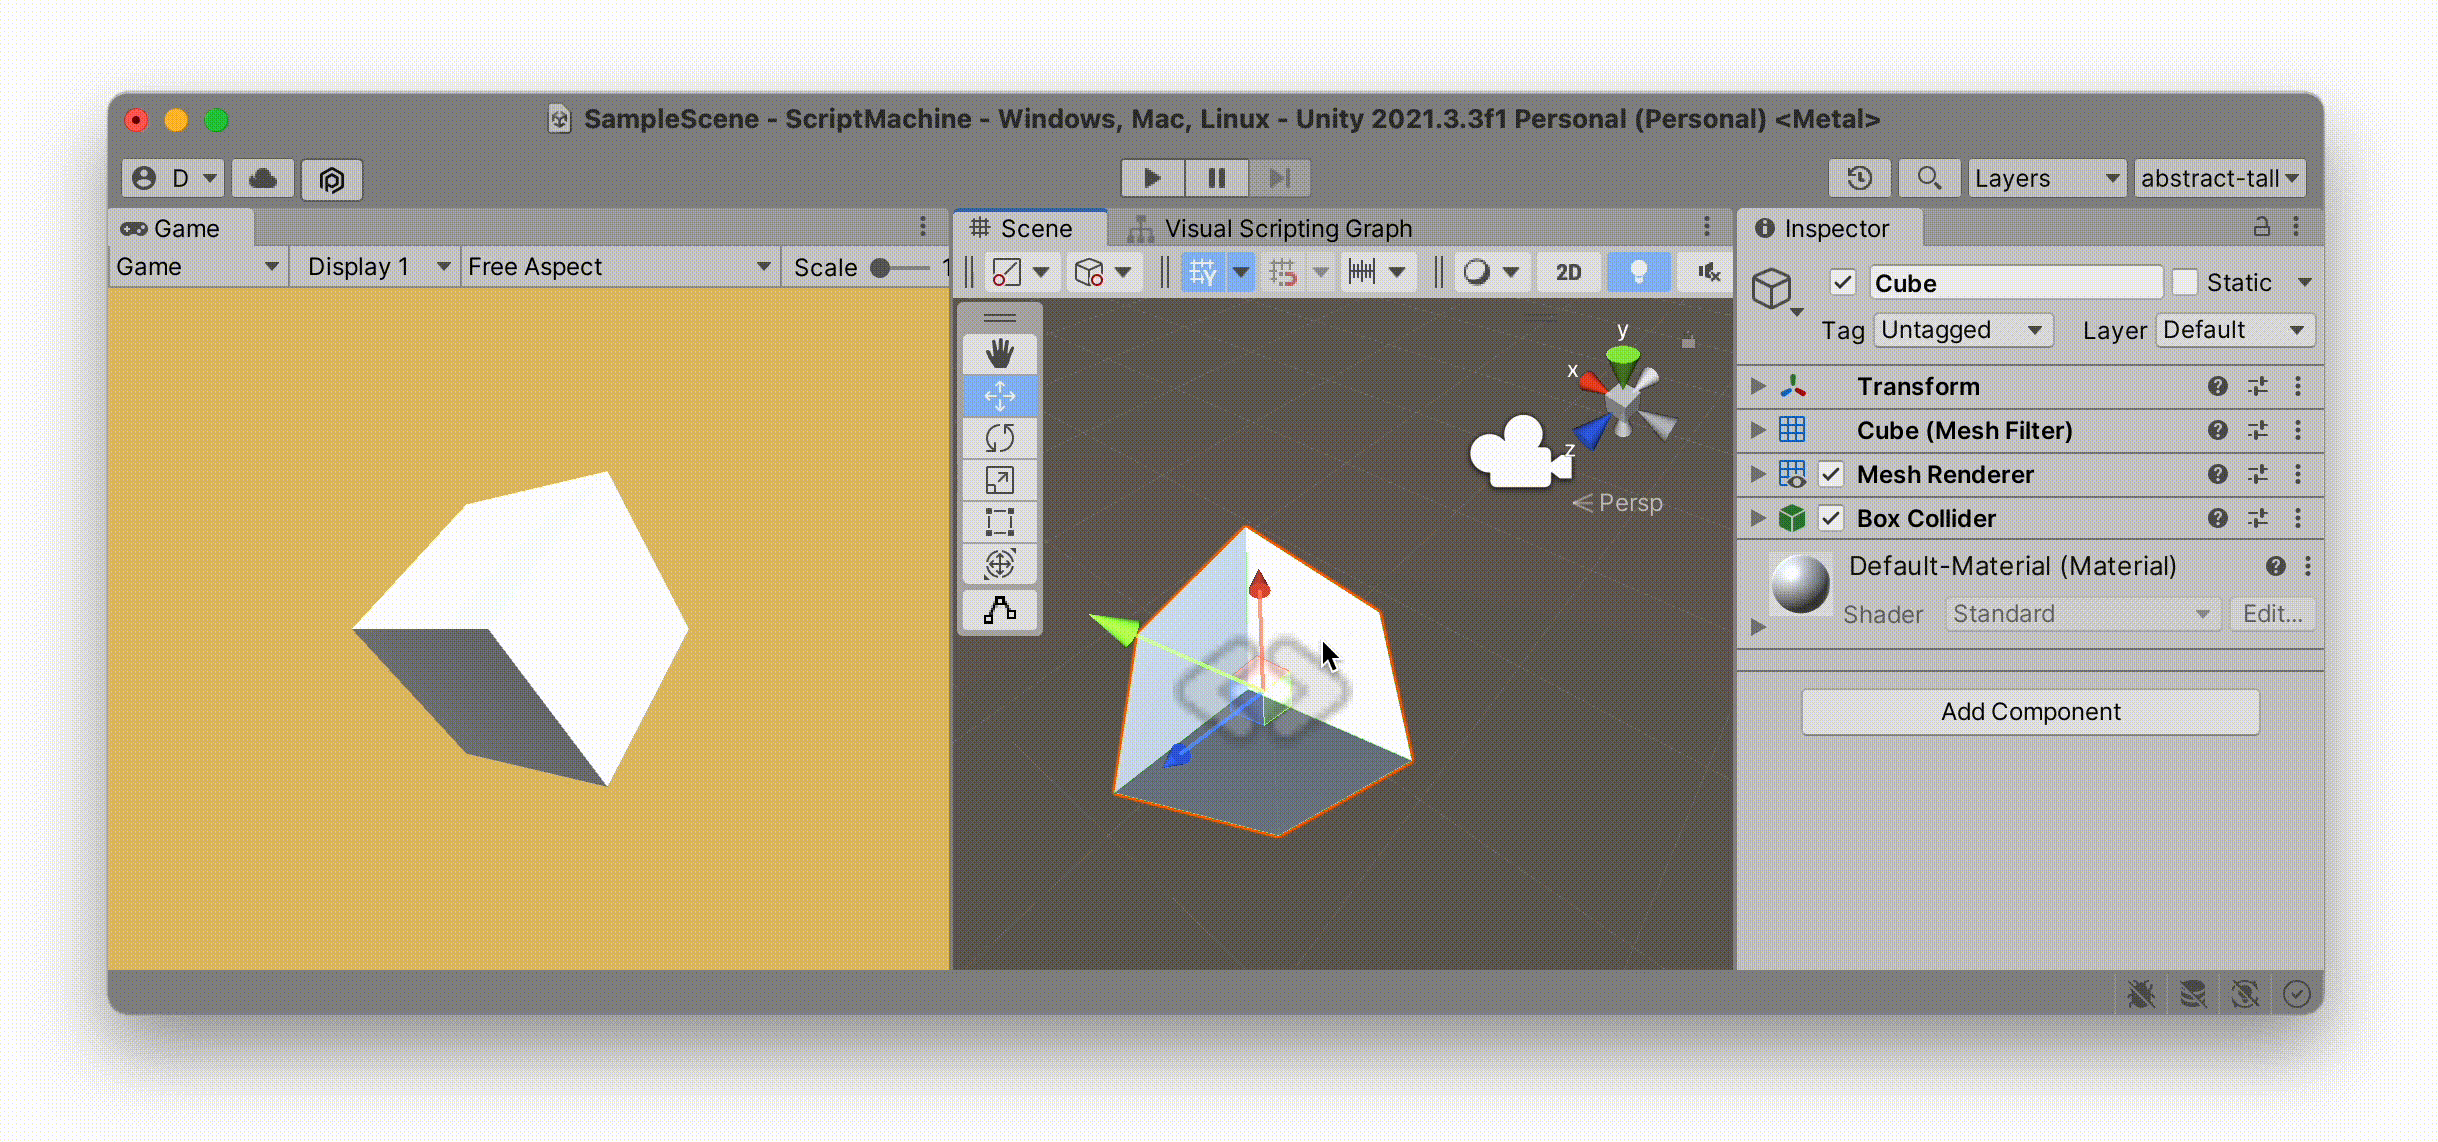Viewport: 2438px width, 1142px height.
Task: Select the Rotate tool
Action: (x=999, y=438)
